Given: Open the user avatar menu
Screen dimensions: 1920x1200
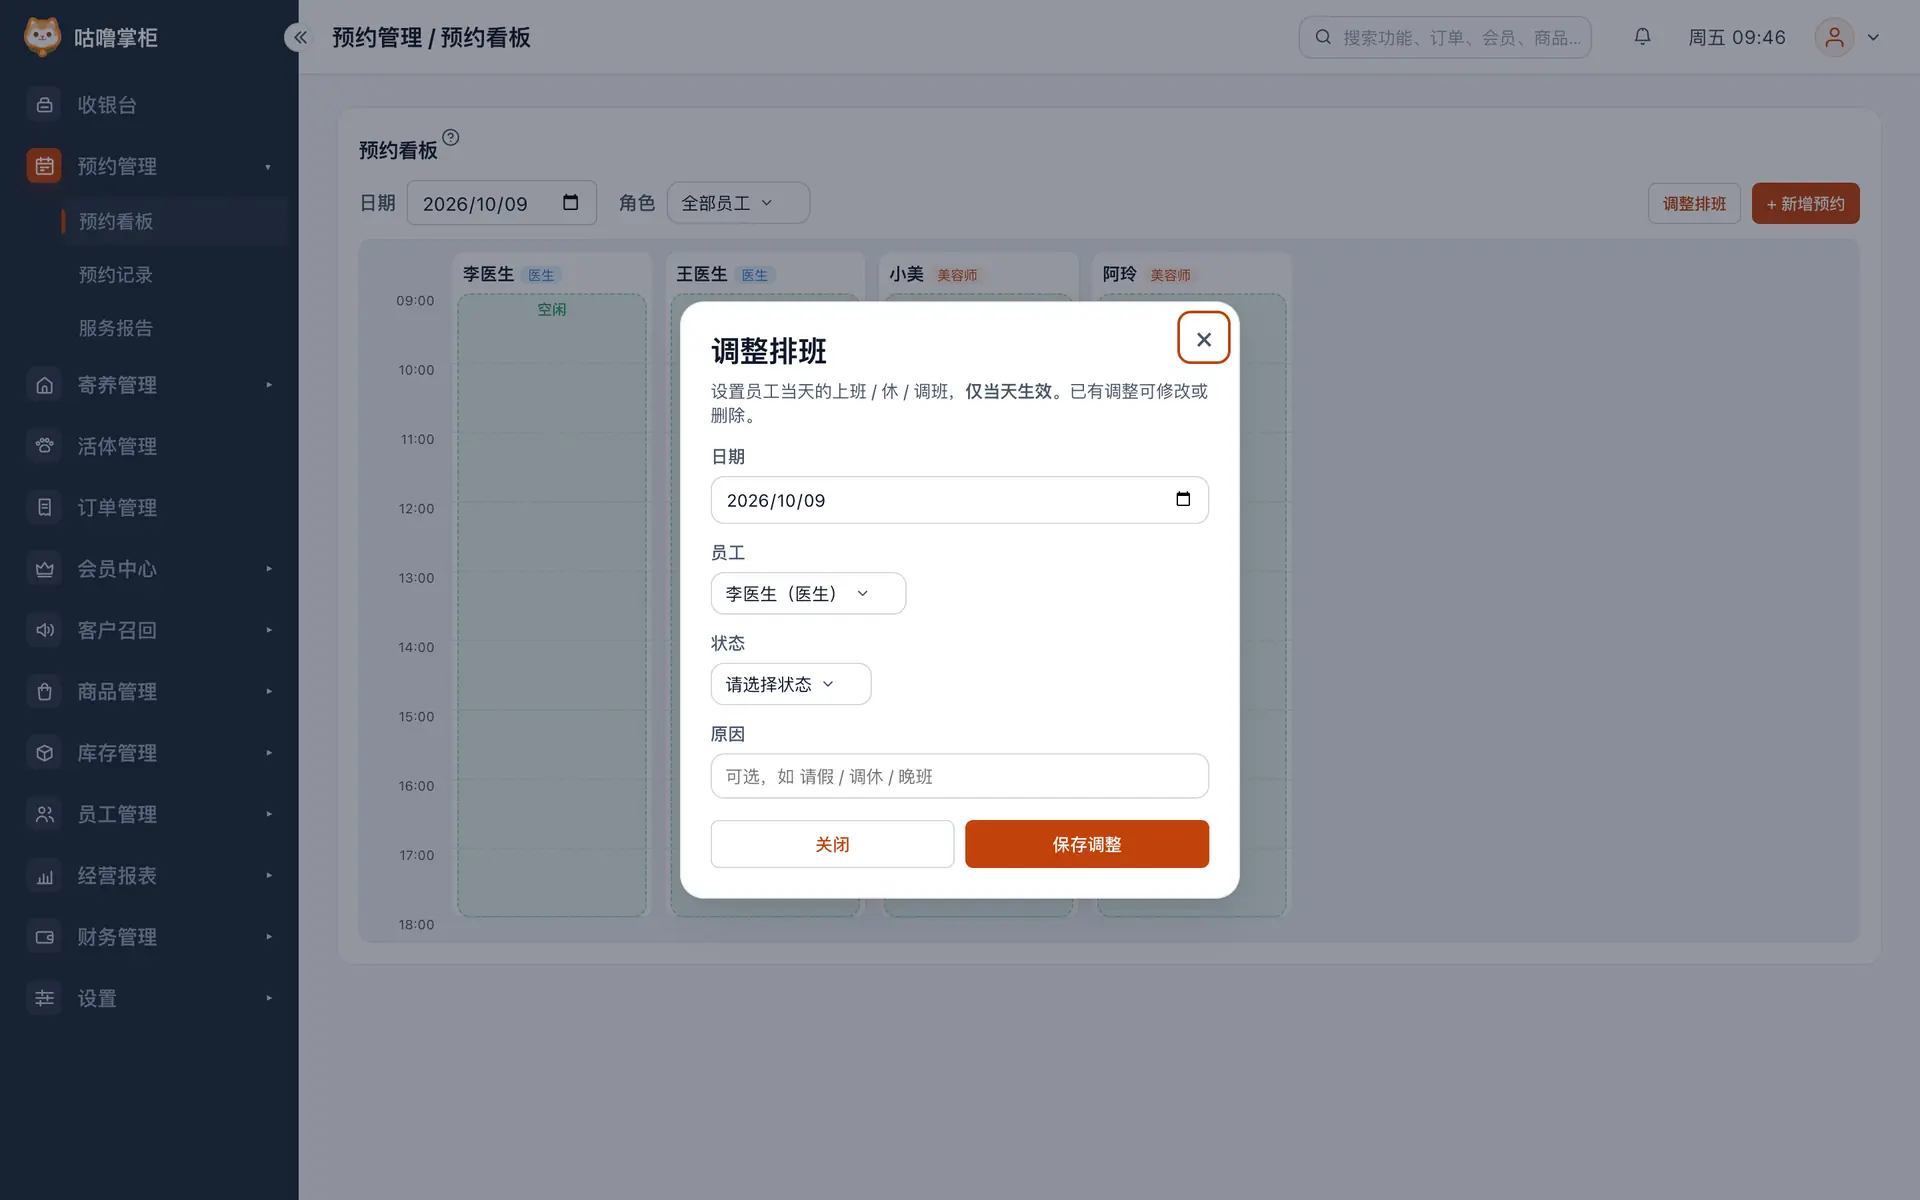Looking at the screenshot, I should 1834,37.
